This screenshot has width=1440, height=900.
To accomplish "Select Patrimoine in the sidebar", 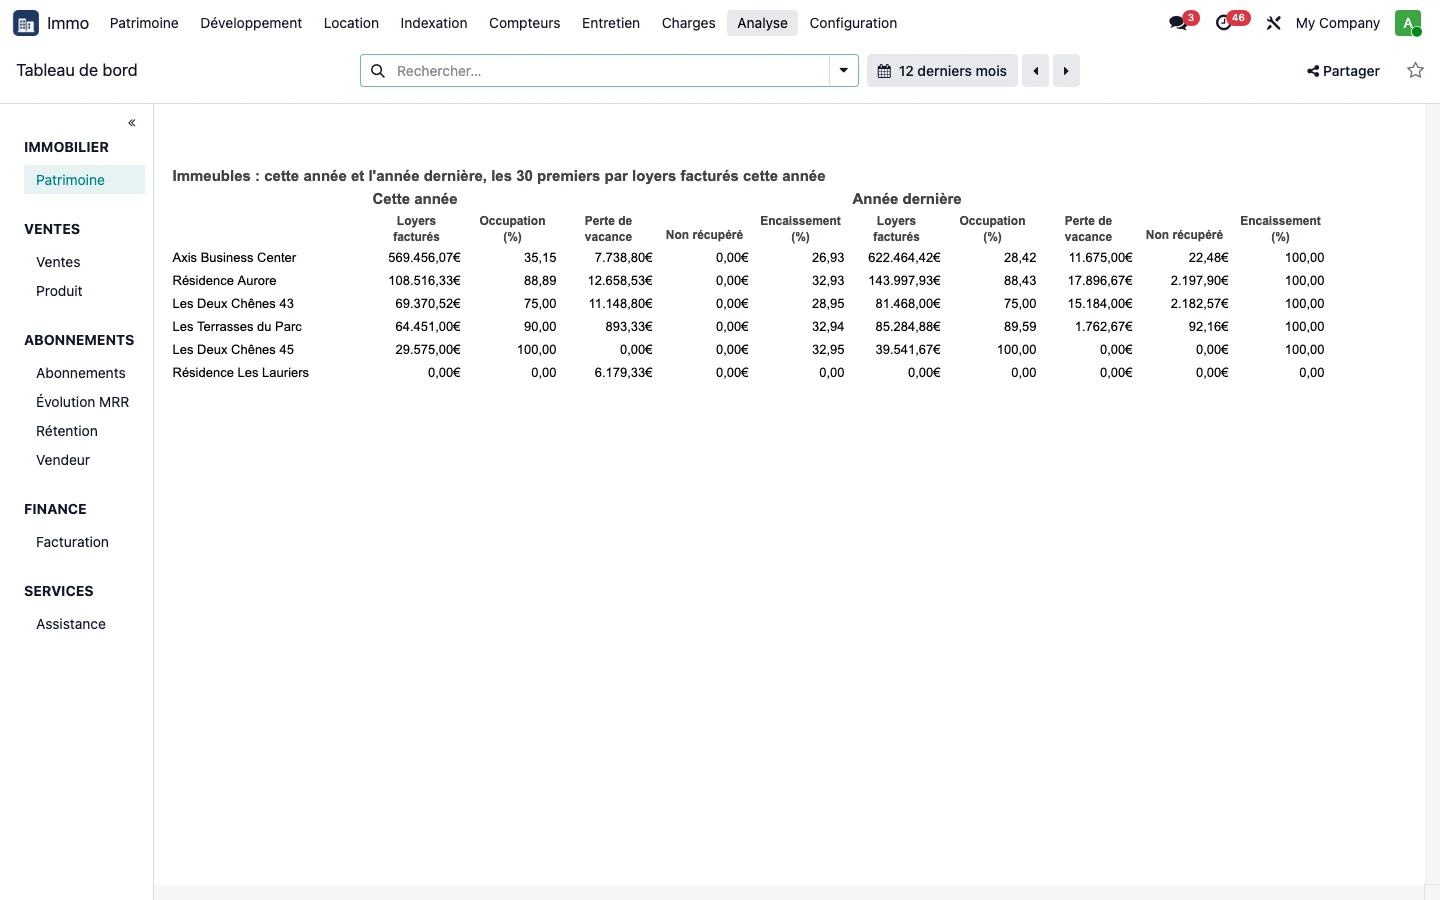I will tap(84, 180).
